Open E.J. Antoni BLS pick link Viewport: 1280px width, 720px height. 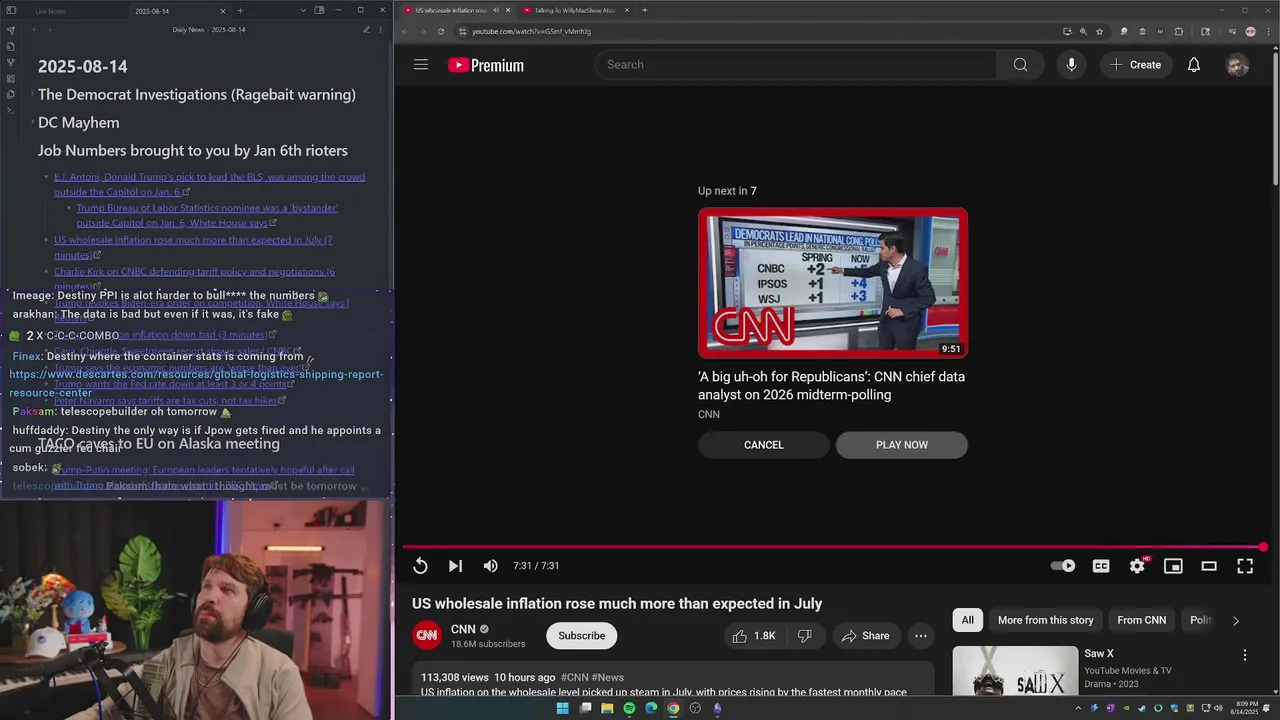pos(209,184)
